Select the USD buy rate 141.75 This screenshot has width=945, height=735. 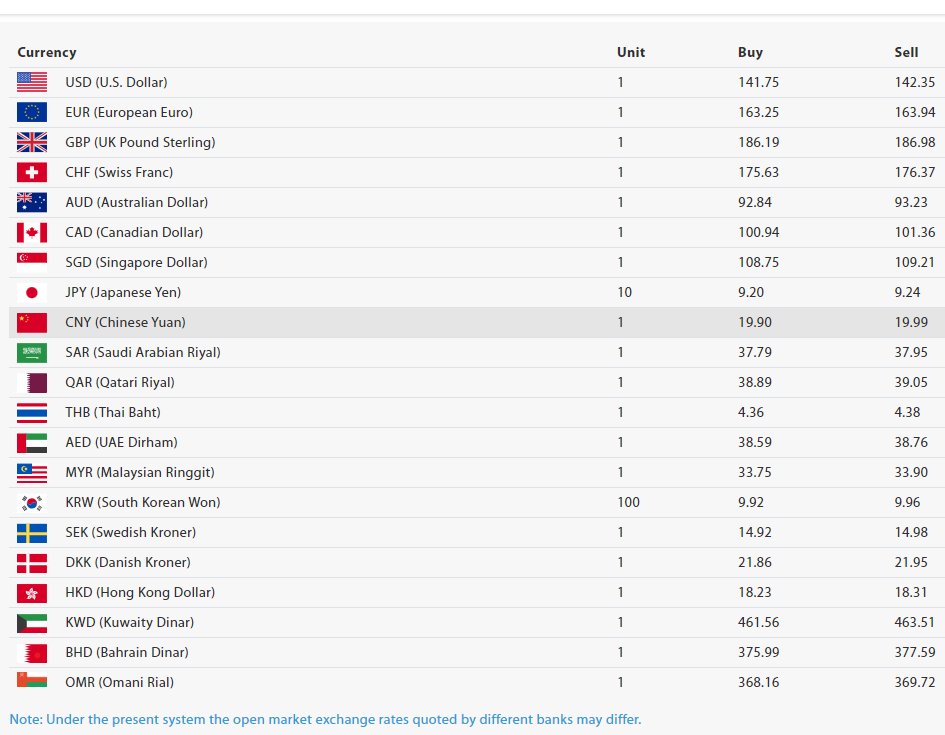[758, 82]
